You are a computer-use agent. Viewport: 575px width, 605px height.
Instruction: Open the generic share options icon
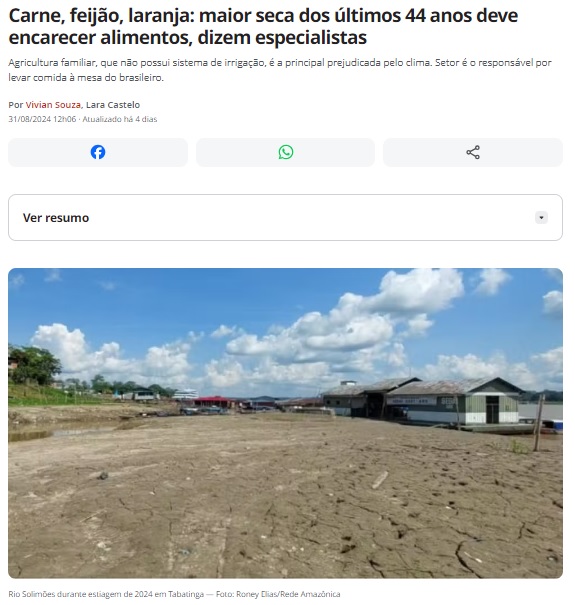click(473, 152)
